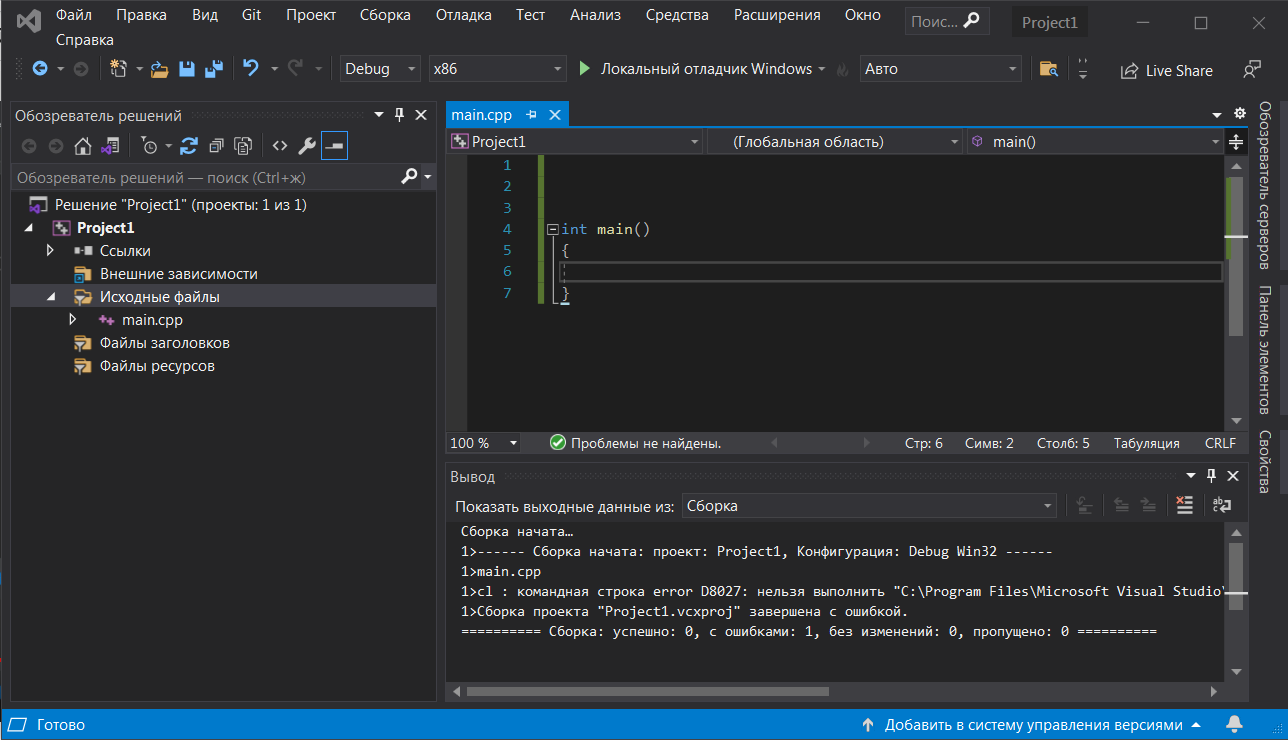The image size is (1288, 740).
Task: Expand the main.cpp tree node arrow
Action: point(72,320)
